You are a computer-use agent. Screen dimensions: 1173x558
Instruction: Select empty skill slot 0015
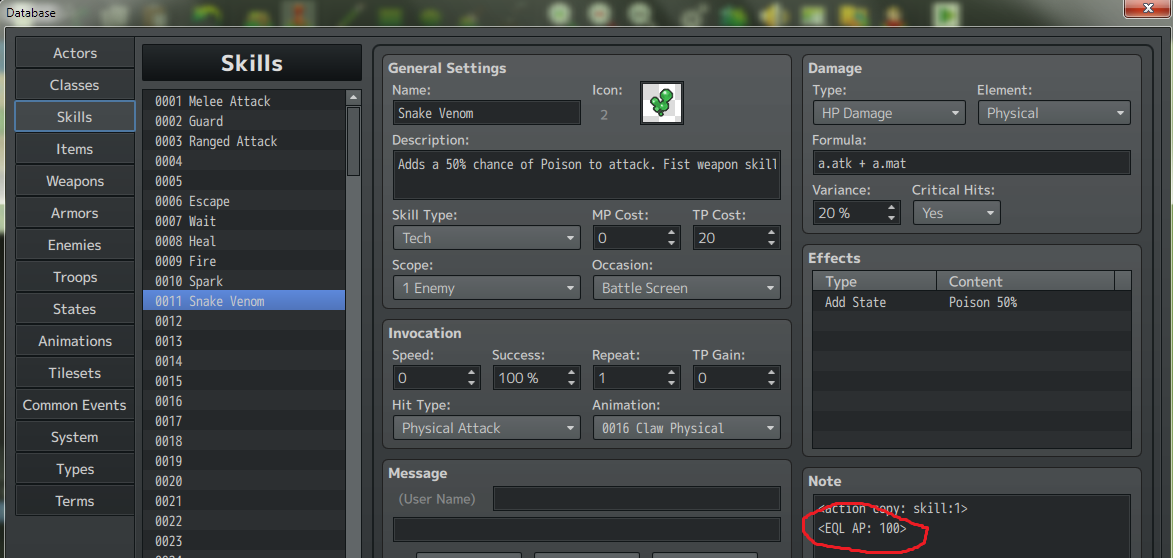(x=244, y=381)
